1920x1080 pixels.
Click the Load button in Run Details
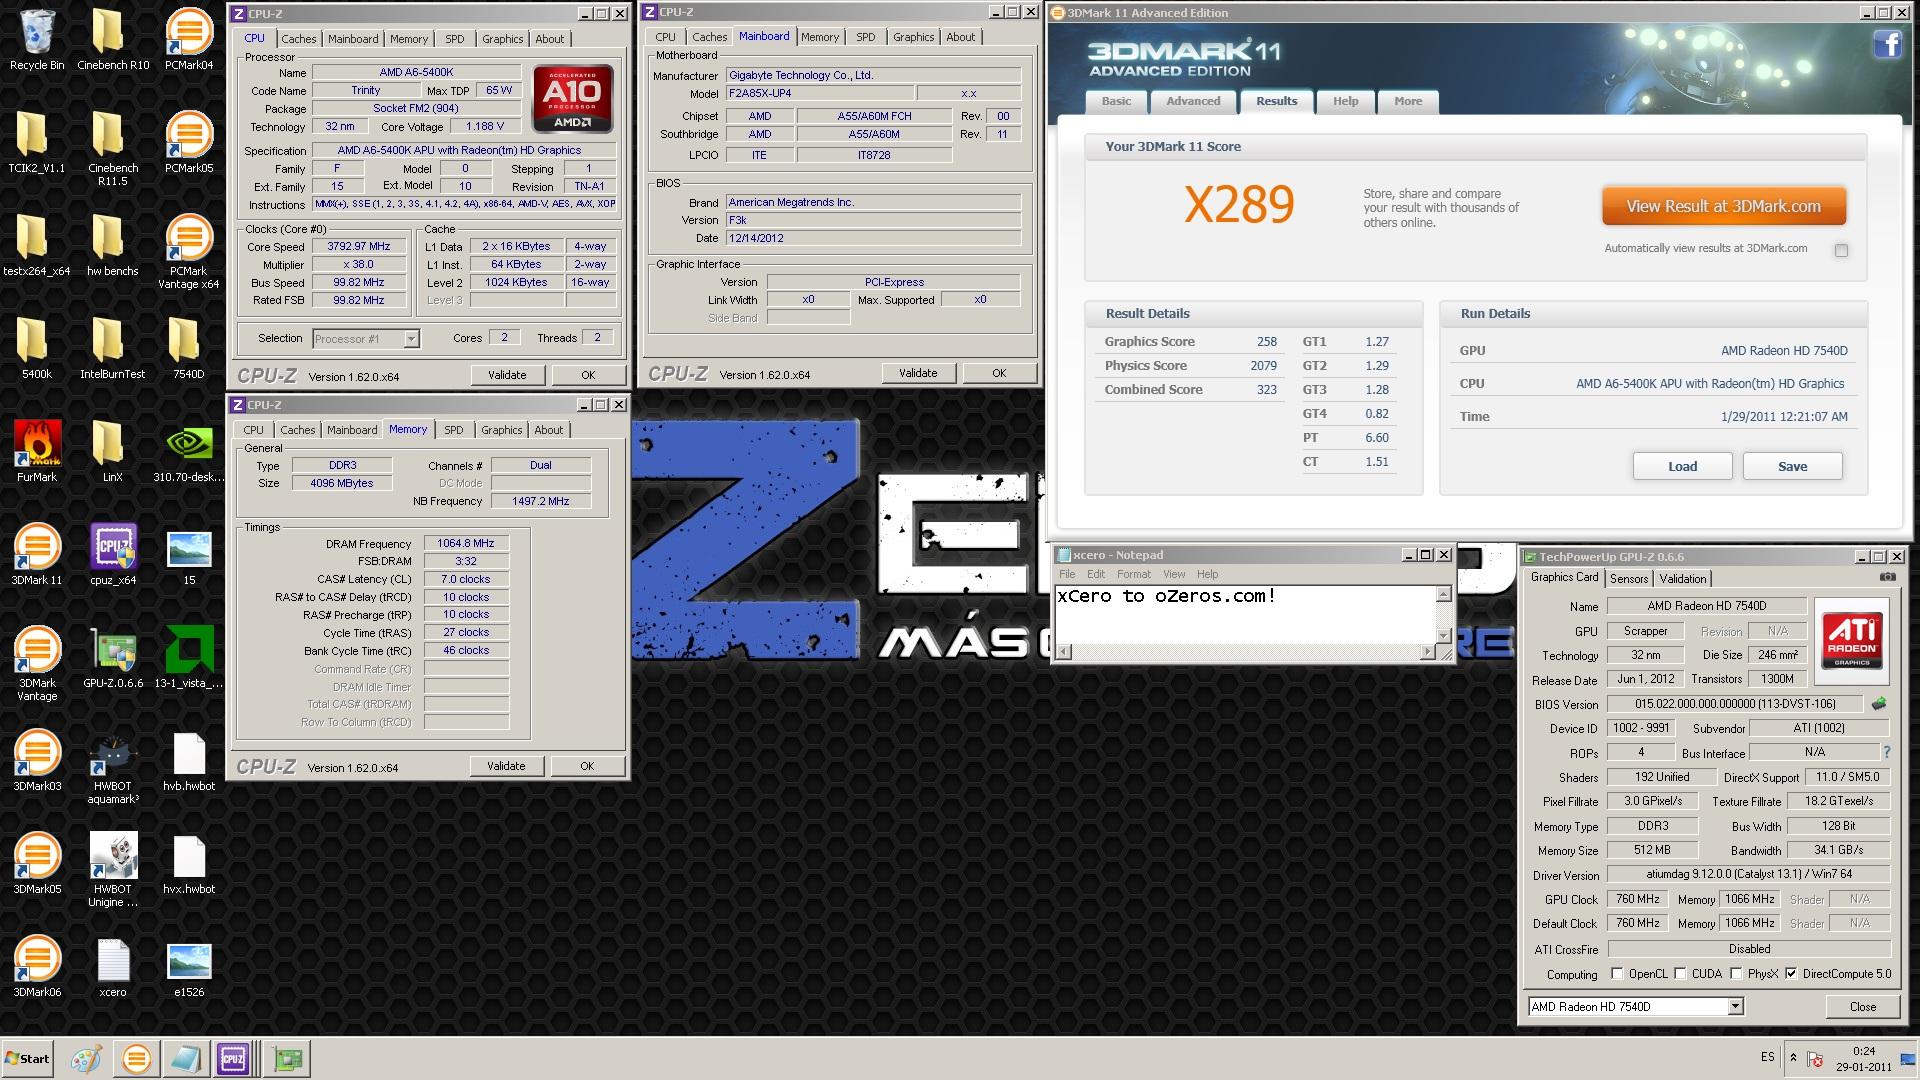[1682, 466]
